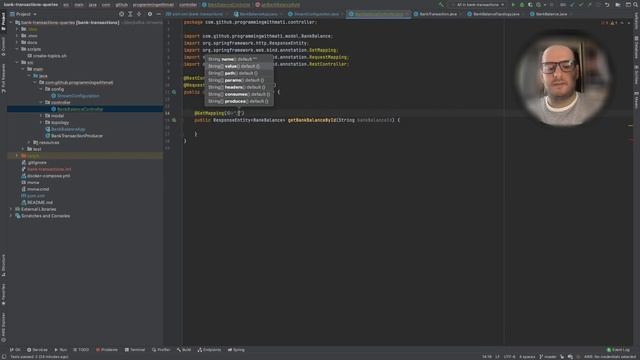
Task: Click the Run with Coverage icon
Action: click(530, 4)
